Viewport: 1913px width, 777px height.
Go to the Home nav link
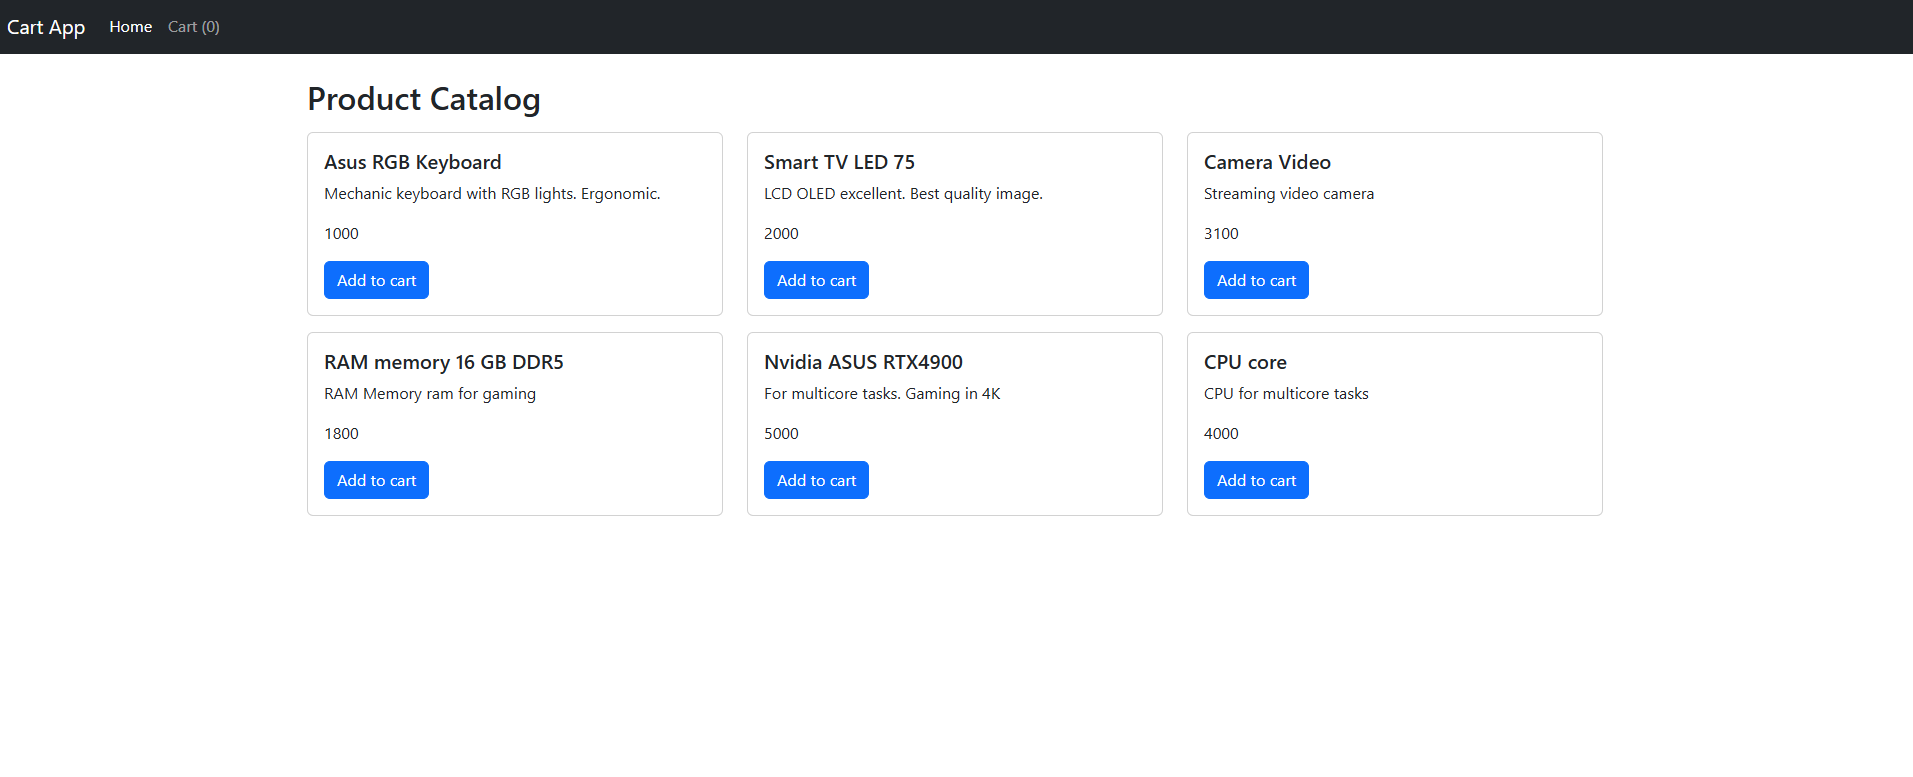[130, 27]
